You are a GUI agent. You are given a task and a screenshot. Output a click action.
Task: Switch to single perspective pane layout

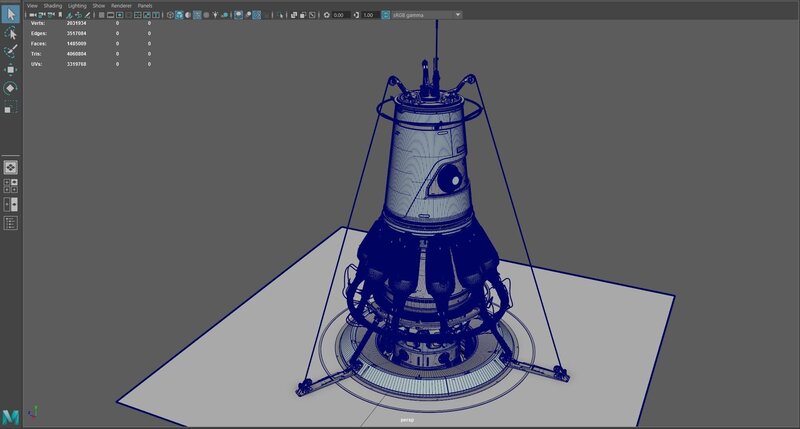[x=11, y=167]
